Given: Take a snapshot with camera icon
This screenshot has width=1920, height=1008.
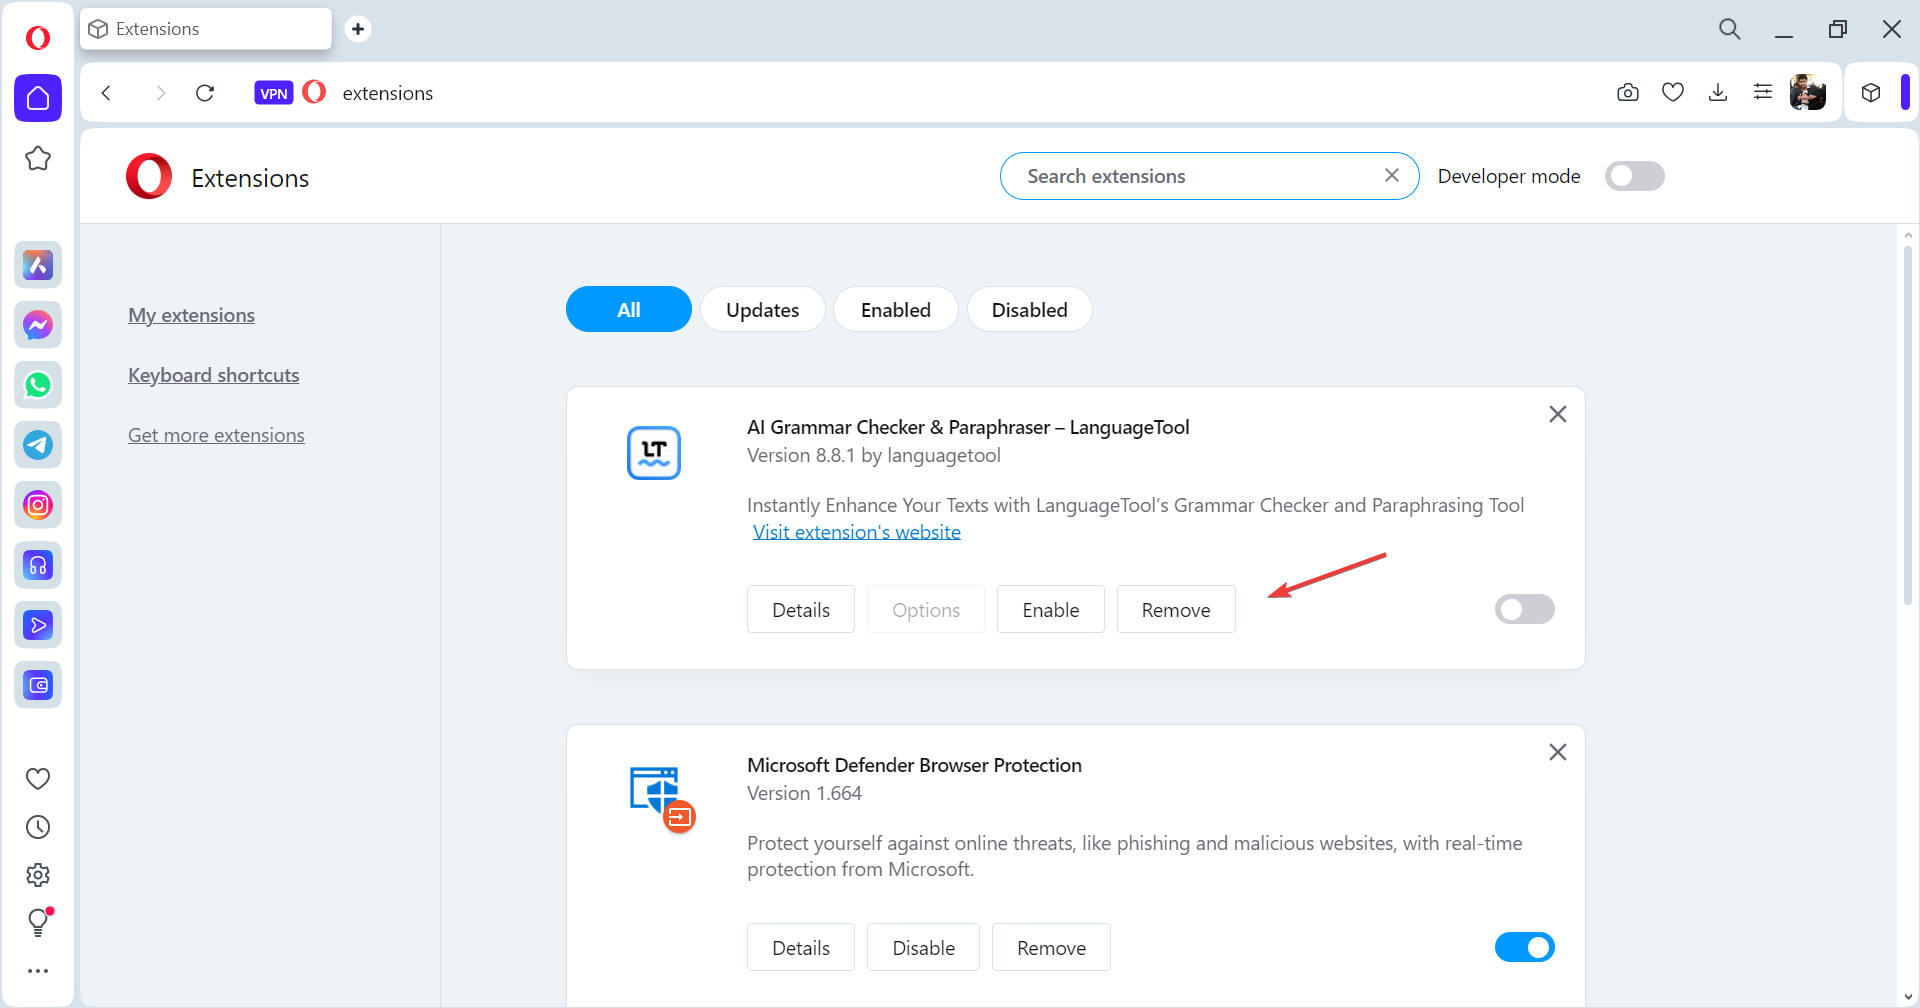Looking at the screenshot, I should click(1627, 93).
